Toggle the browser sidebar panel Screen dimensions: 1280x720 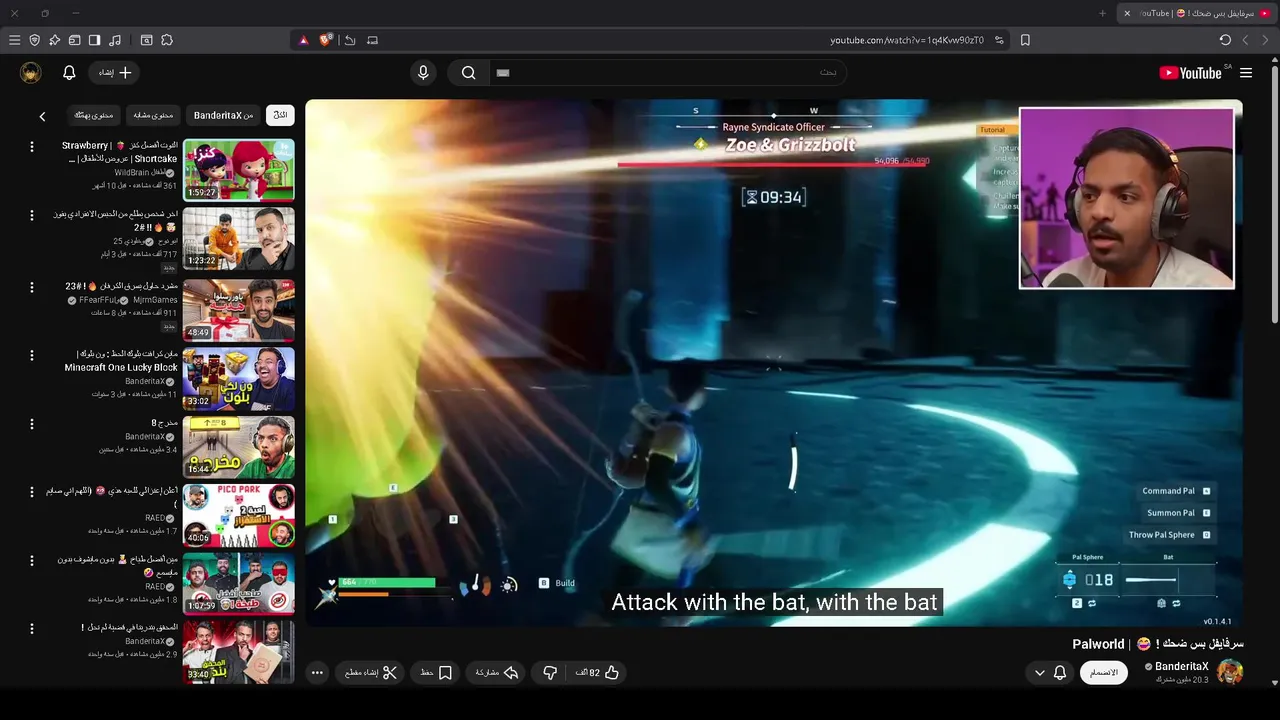[94, 40]
